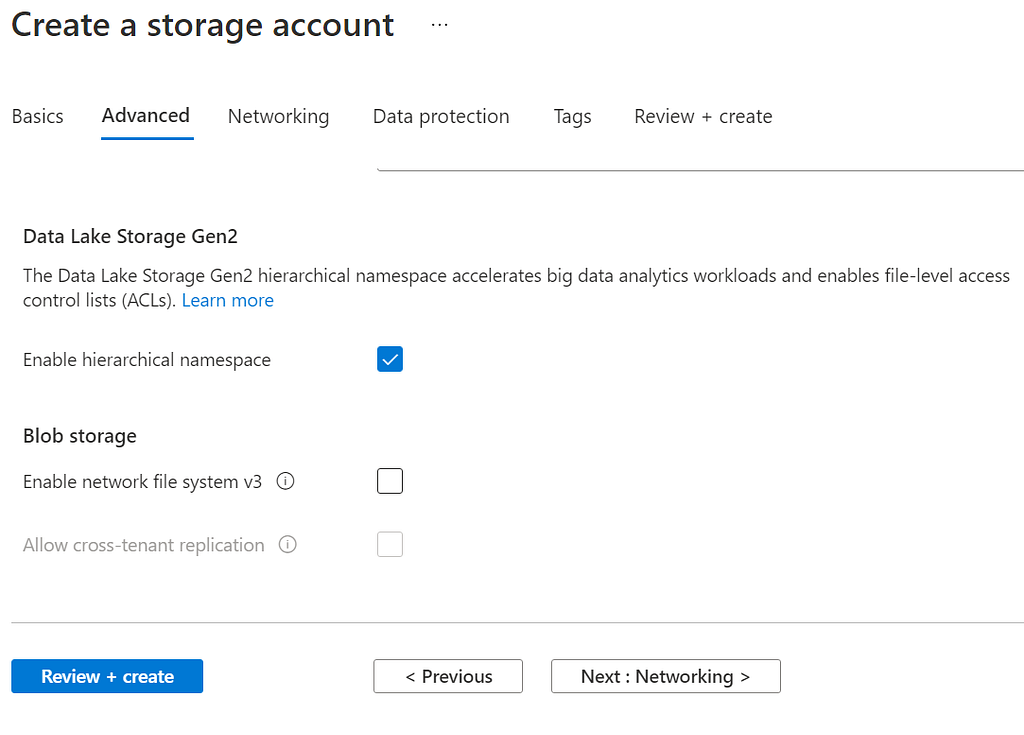
Task: Open the Learn more link
Action: (x=228, y=301)
